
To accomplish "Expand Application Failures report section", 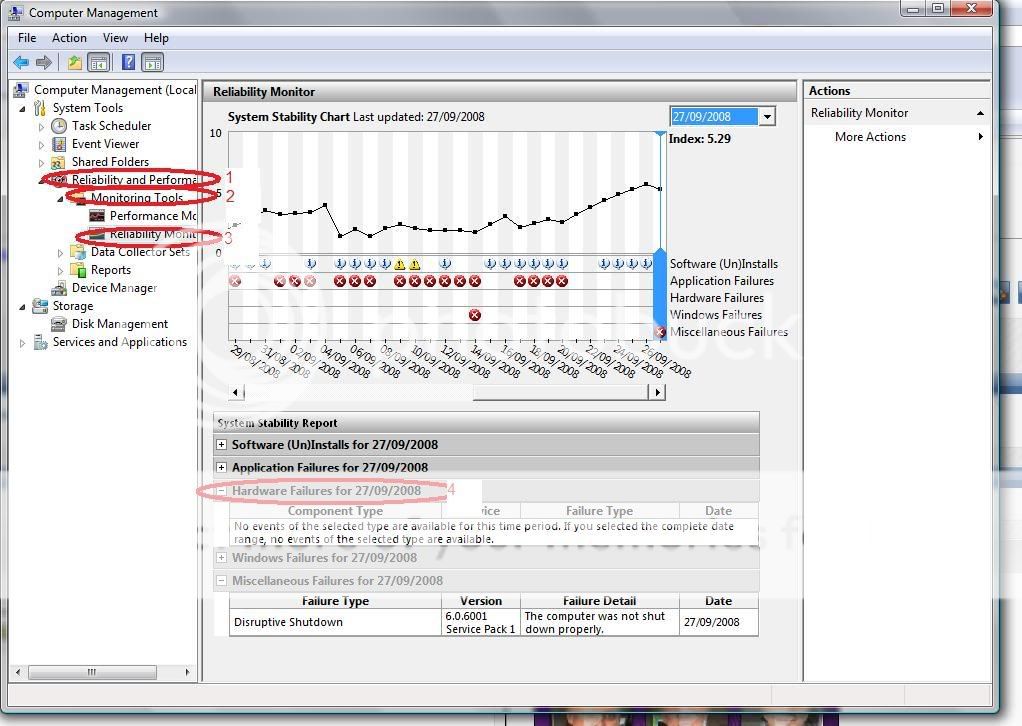I will pos(222,468).
